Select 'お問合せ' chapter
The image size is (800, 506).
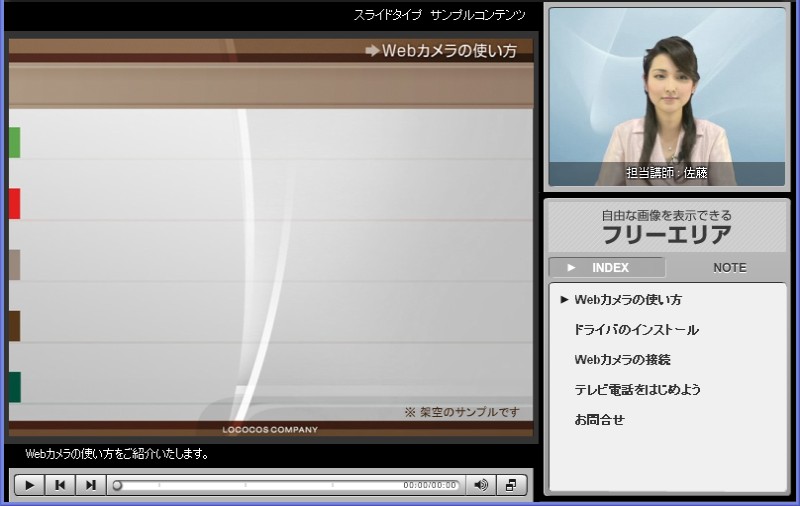599,420
